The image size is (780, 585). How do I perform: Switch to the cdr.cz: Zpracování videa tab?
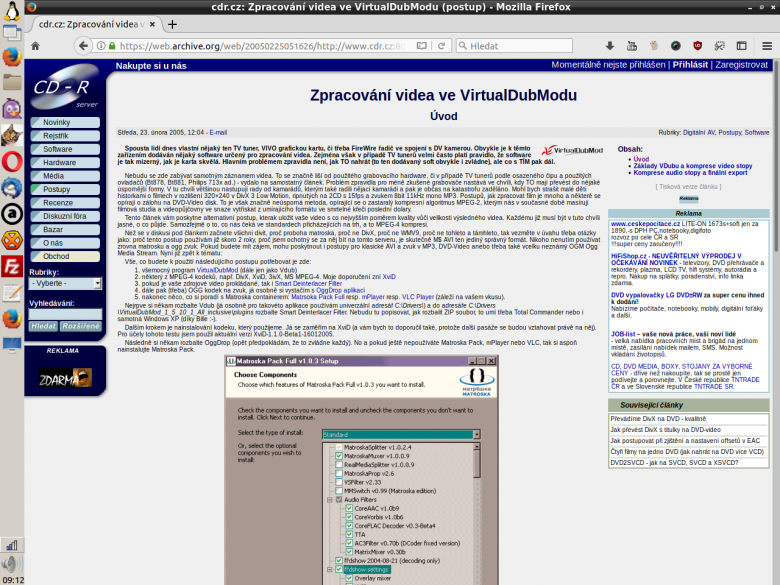pos(92,24)
